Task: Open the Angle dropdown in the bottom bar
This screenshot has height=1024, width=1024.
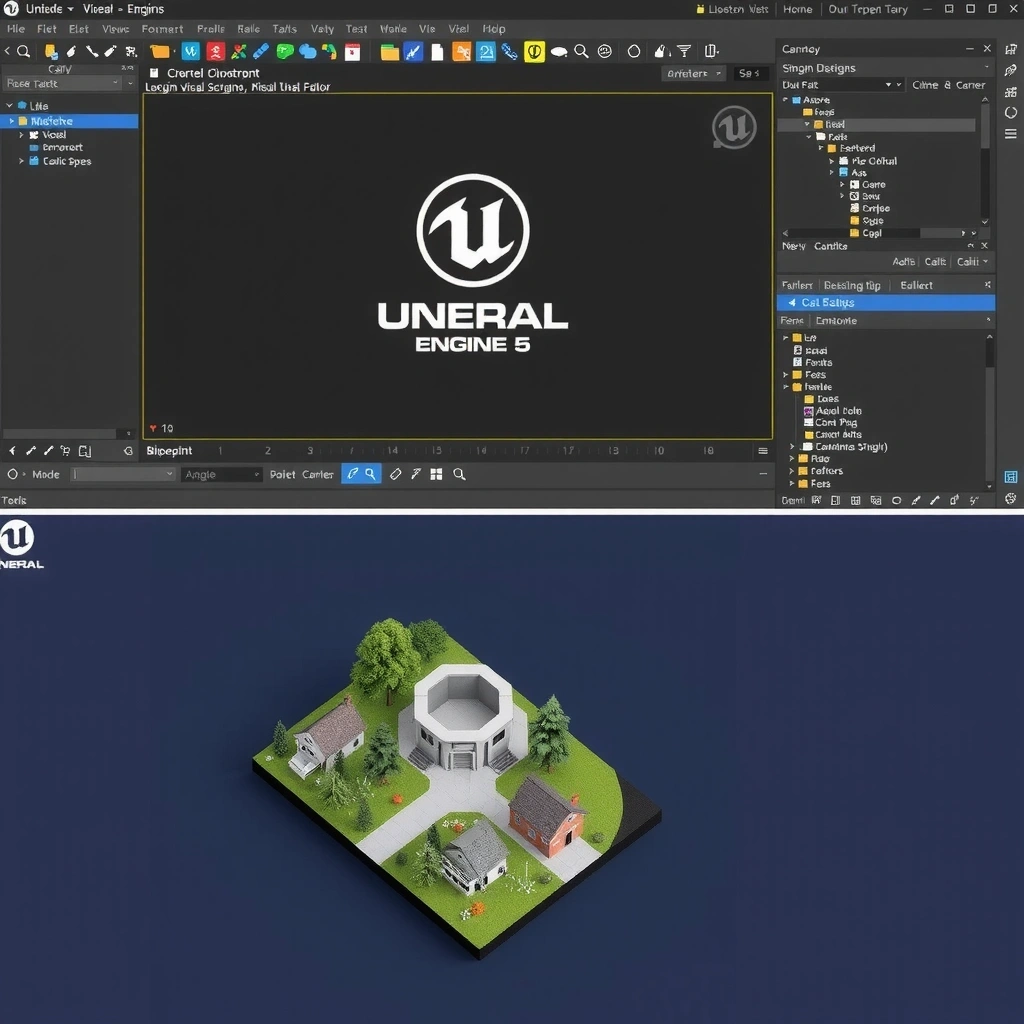Action: pos(220,474)
